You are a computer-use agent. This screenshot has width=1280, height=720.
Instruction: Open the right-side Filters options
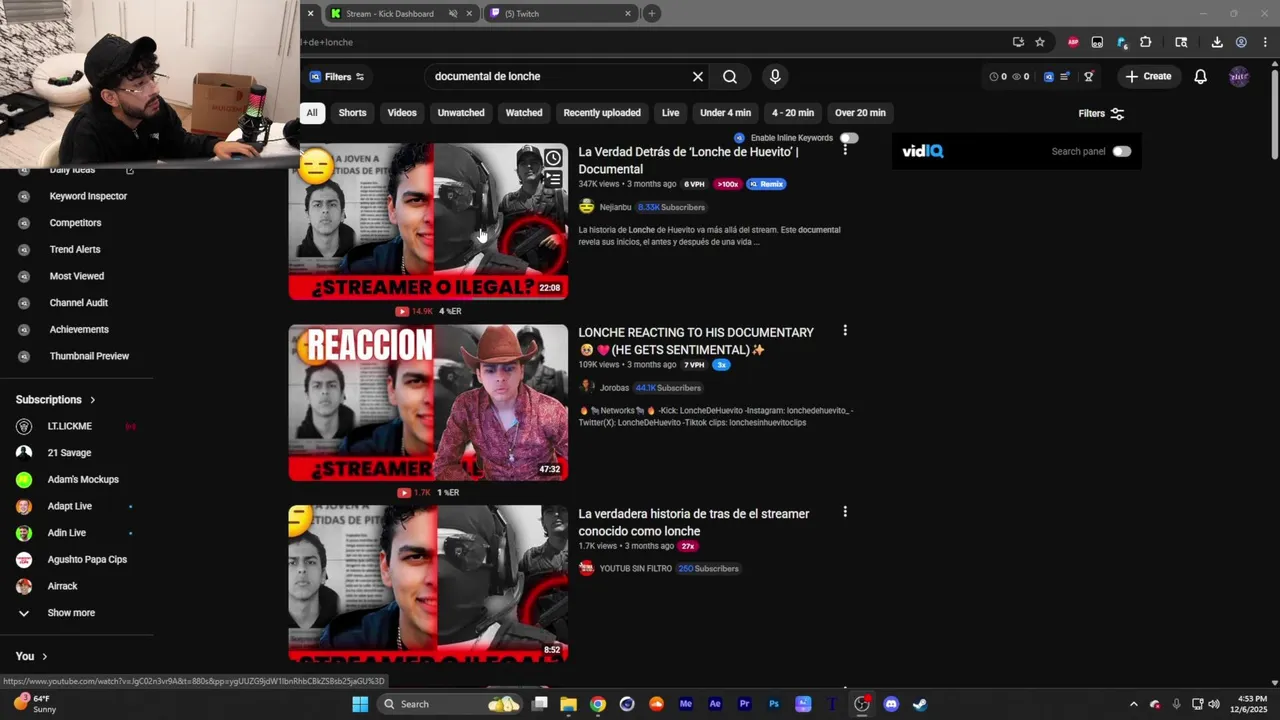click(1101, 113)
